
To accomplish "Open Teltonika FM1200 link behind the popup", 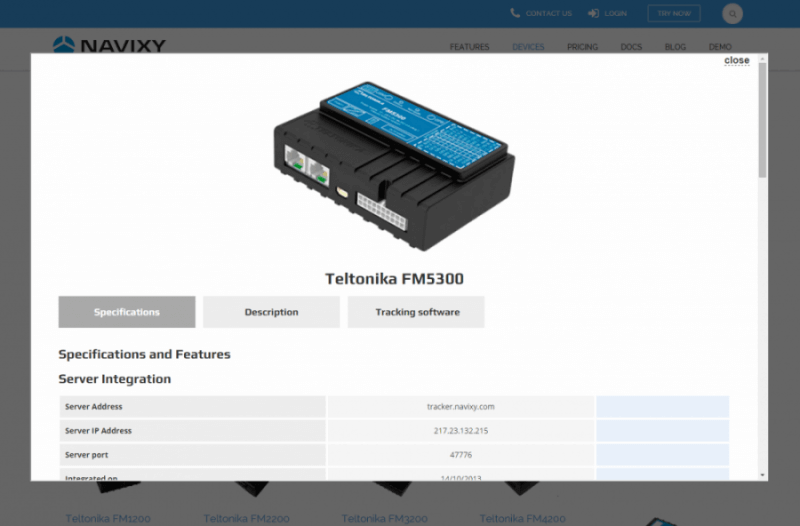I will pyautogui.click(x=108, y=518).
